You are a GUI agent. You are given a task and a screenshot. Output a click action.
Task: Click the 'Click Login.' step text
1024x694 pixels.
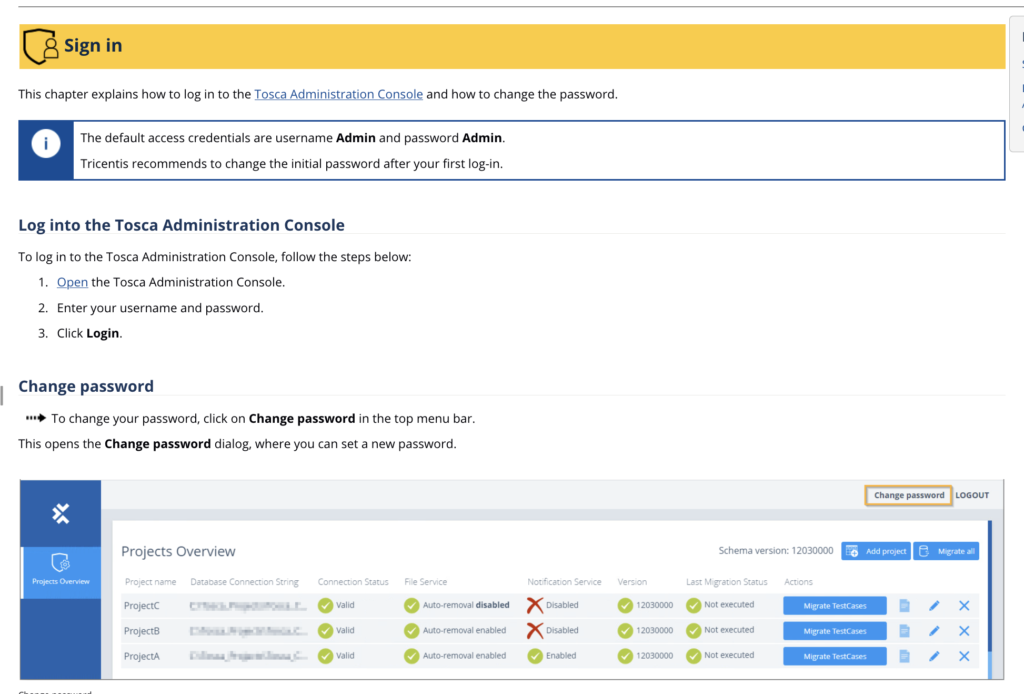pyautogui.click(x=89, y=333)
